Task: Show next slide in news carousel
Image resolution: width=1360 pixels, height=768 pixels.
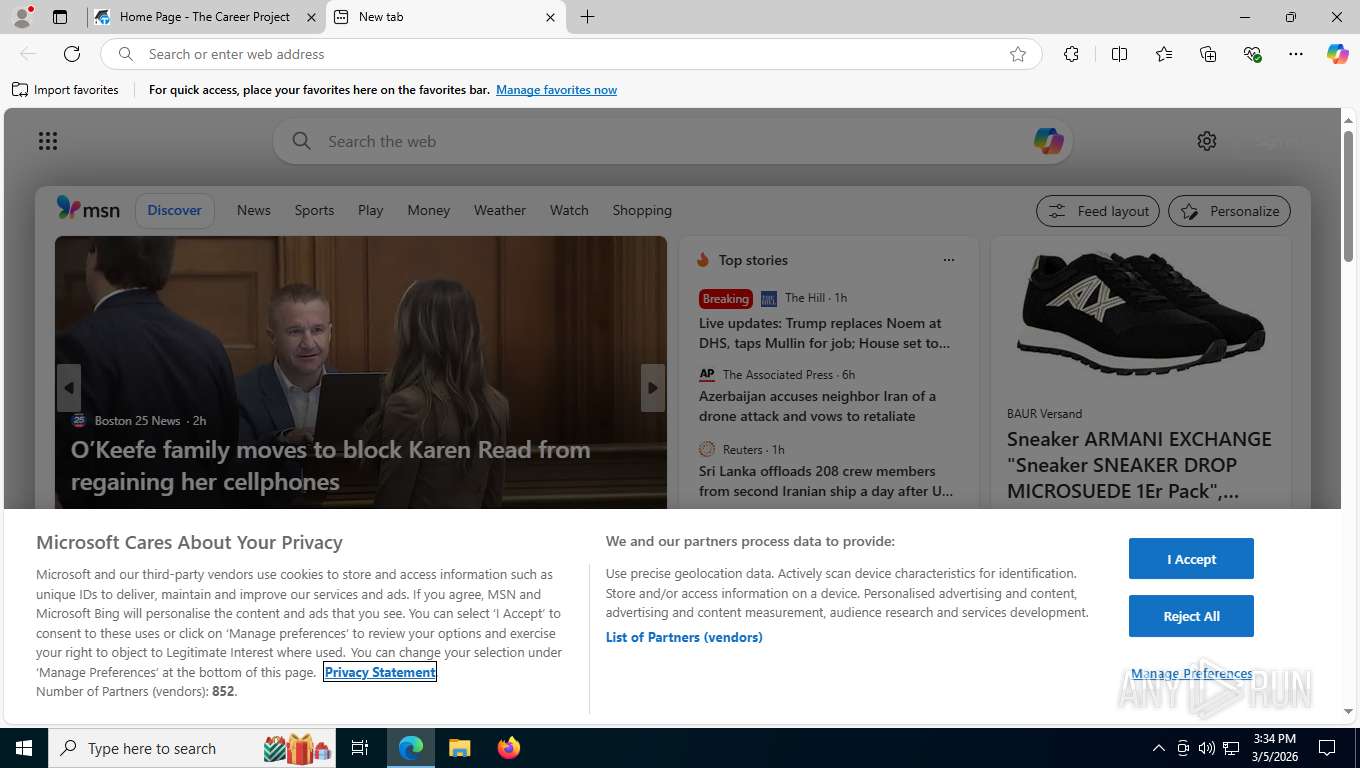Action: 653,388
